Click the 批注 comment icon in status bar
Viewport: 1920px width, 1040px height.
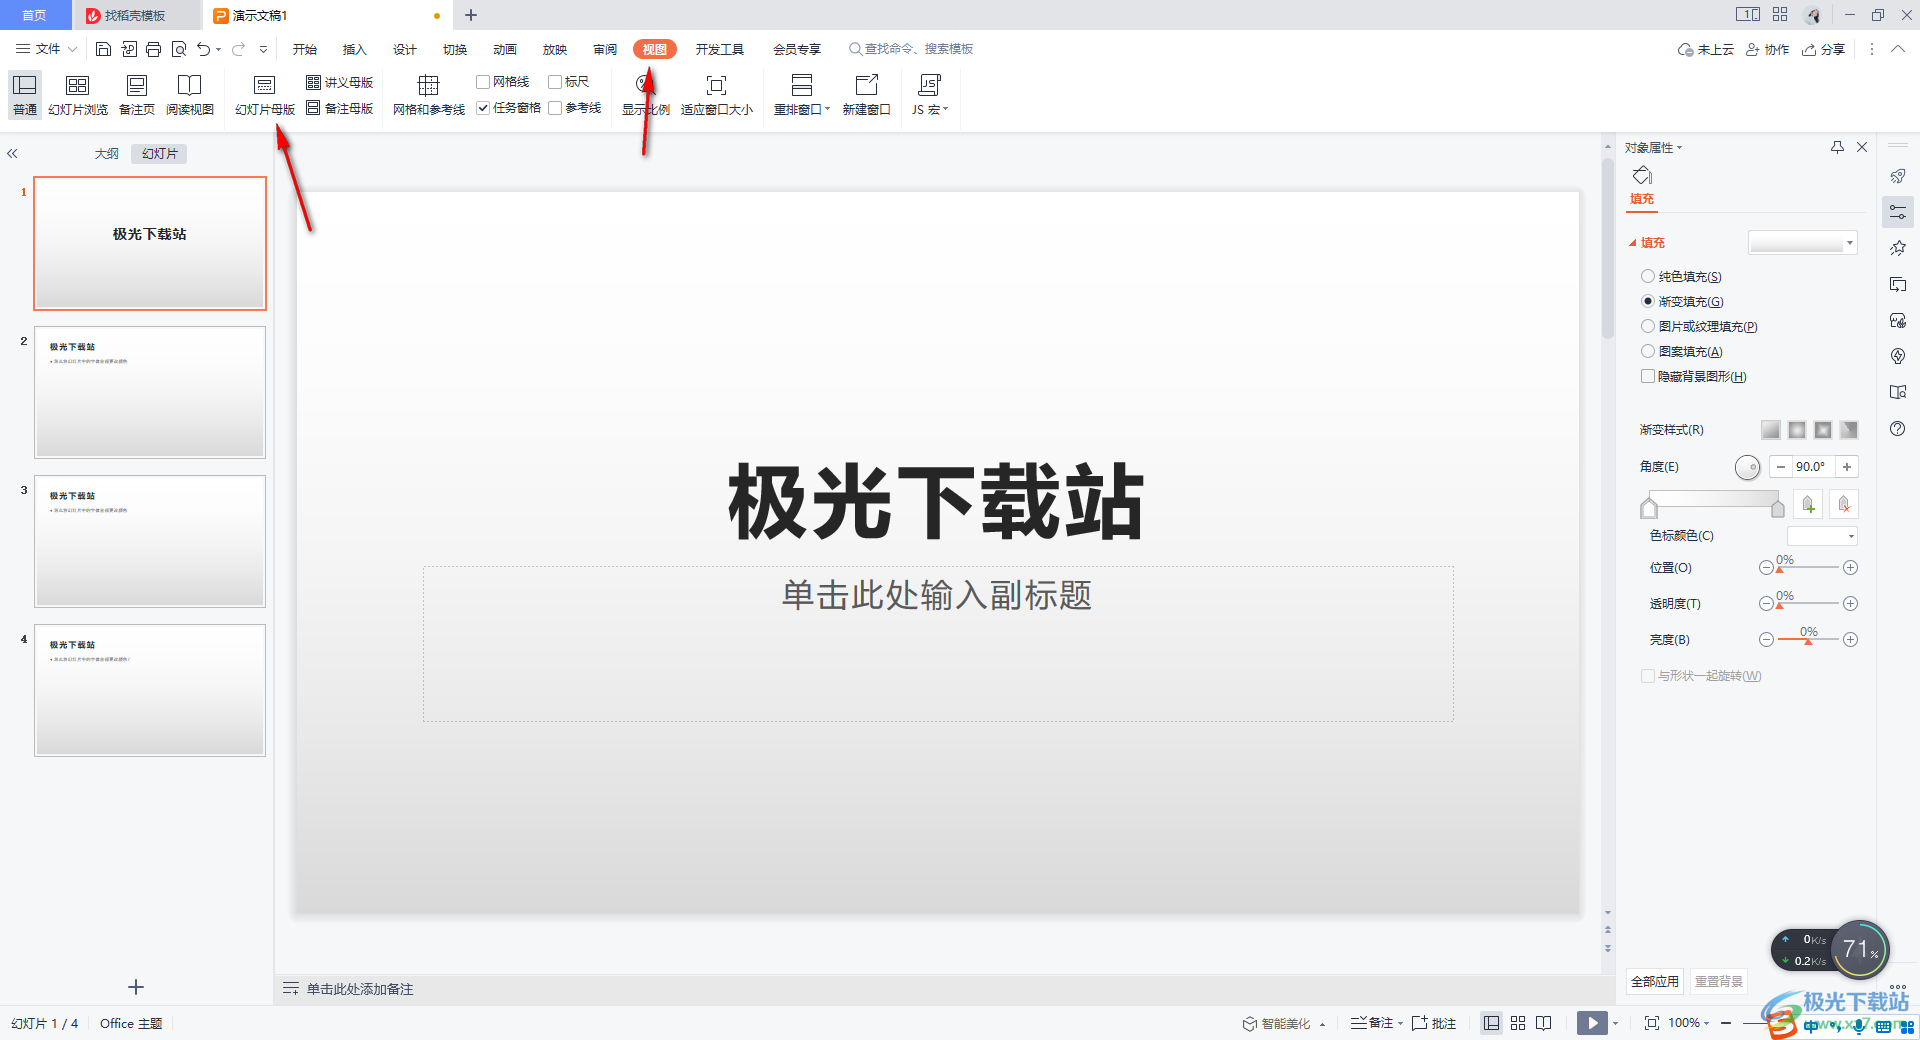point(1434,1023)
